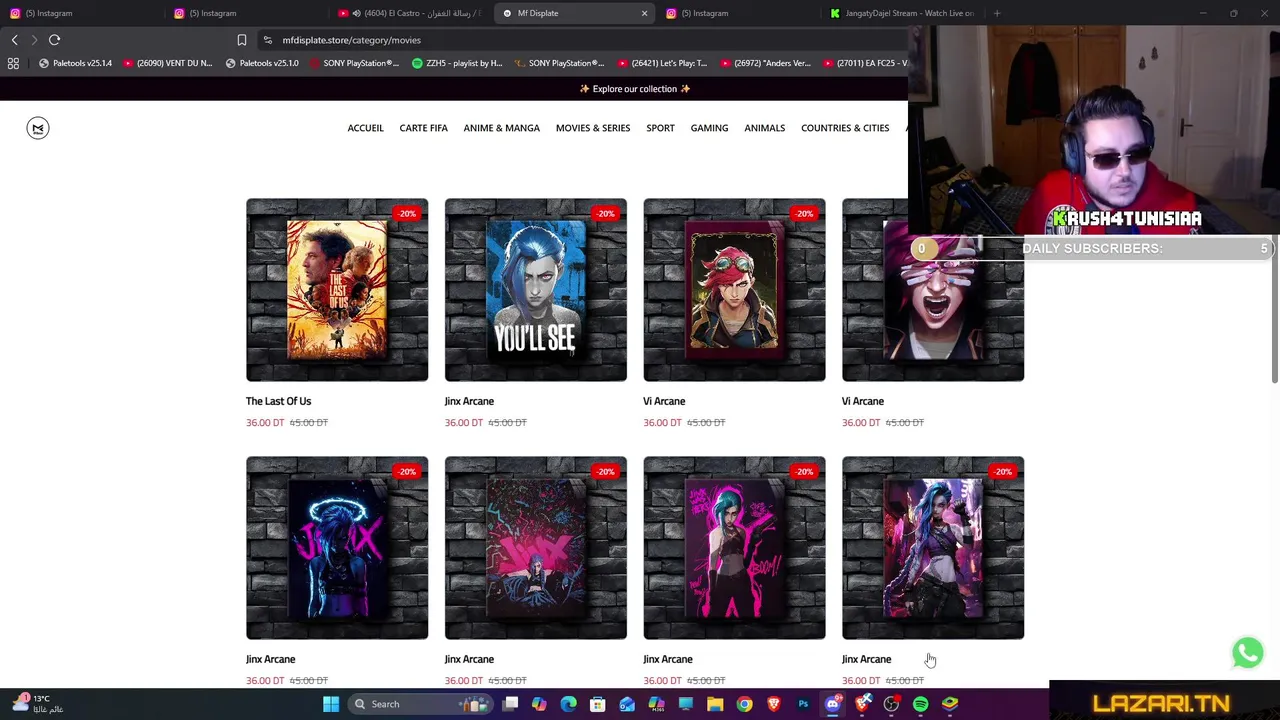Open Spotify from the taskbar
Screen dimensions: 1280x720
(920, 704)
